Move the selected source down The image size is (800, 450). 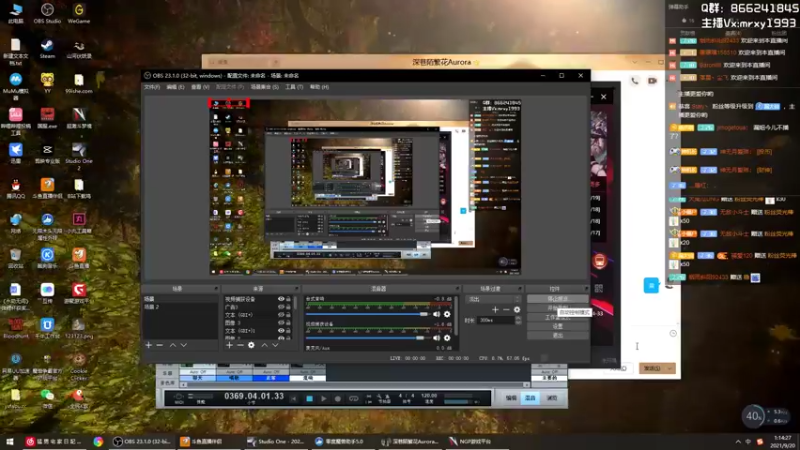coord(275,345)
